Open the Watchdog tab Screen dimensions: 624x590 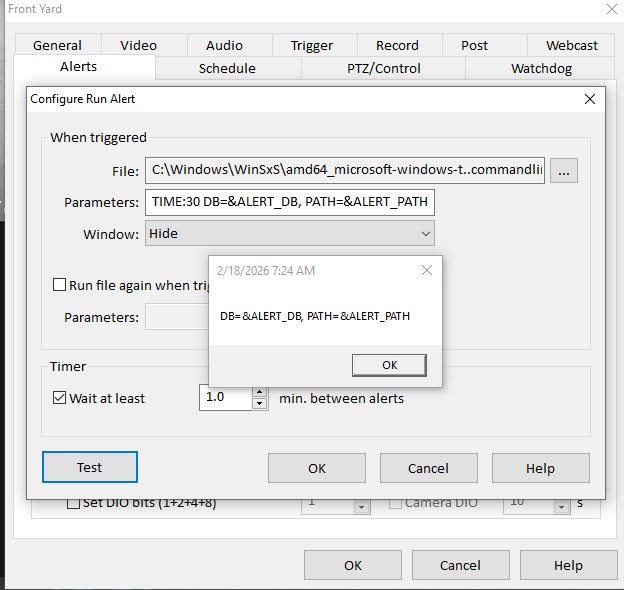pyautogui.click(x=541, y=68)
